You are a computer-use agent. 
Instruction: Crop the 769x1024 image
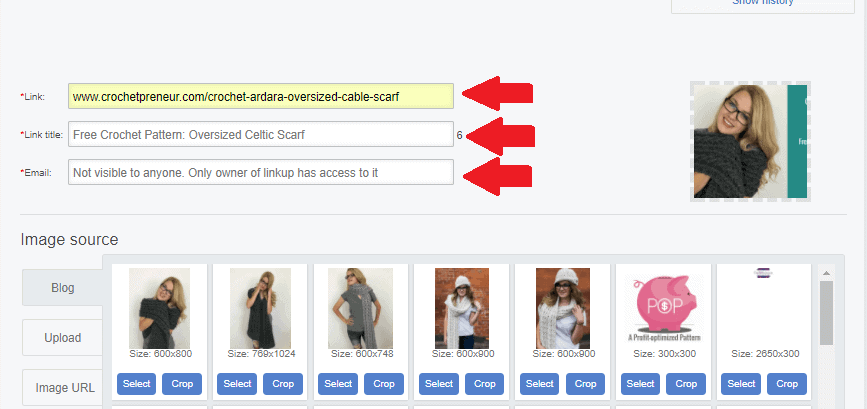coord(283,384)
